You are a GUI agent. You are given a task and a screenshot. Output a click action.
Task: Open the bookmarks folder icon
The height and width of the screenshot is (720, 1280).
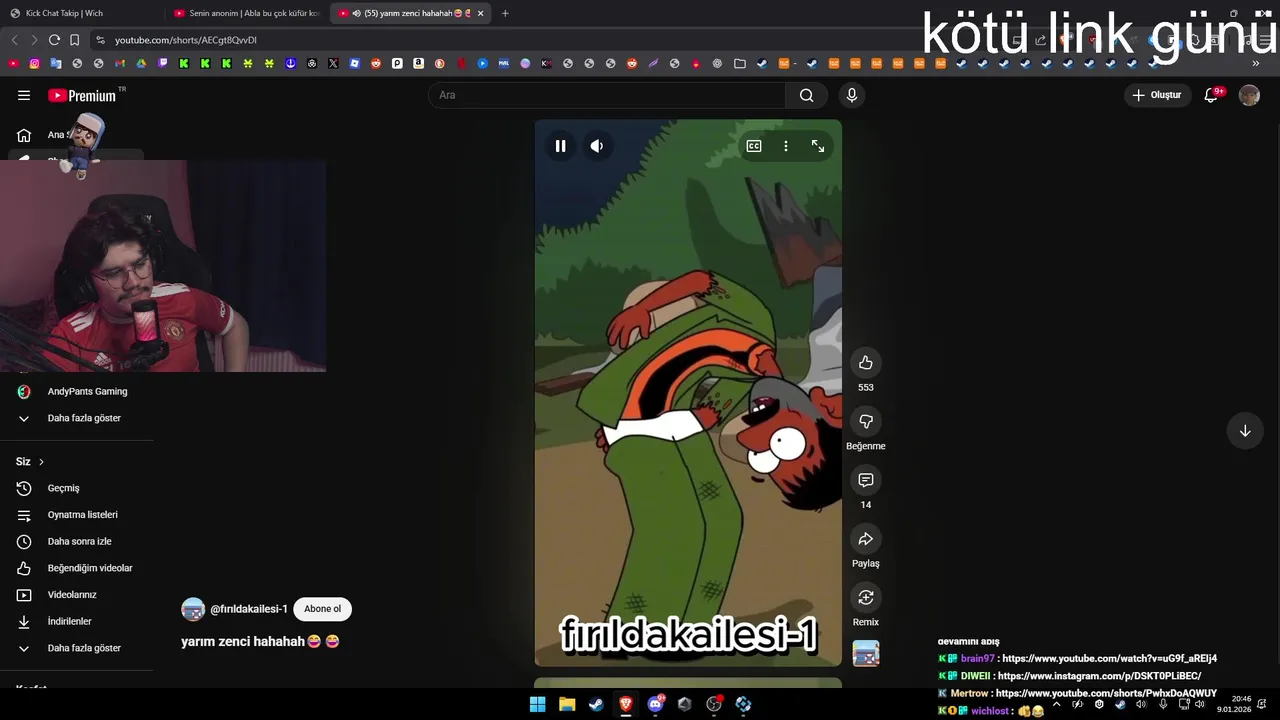[x=739, y=64]
